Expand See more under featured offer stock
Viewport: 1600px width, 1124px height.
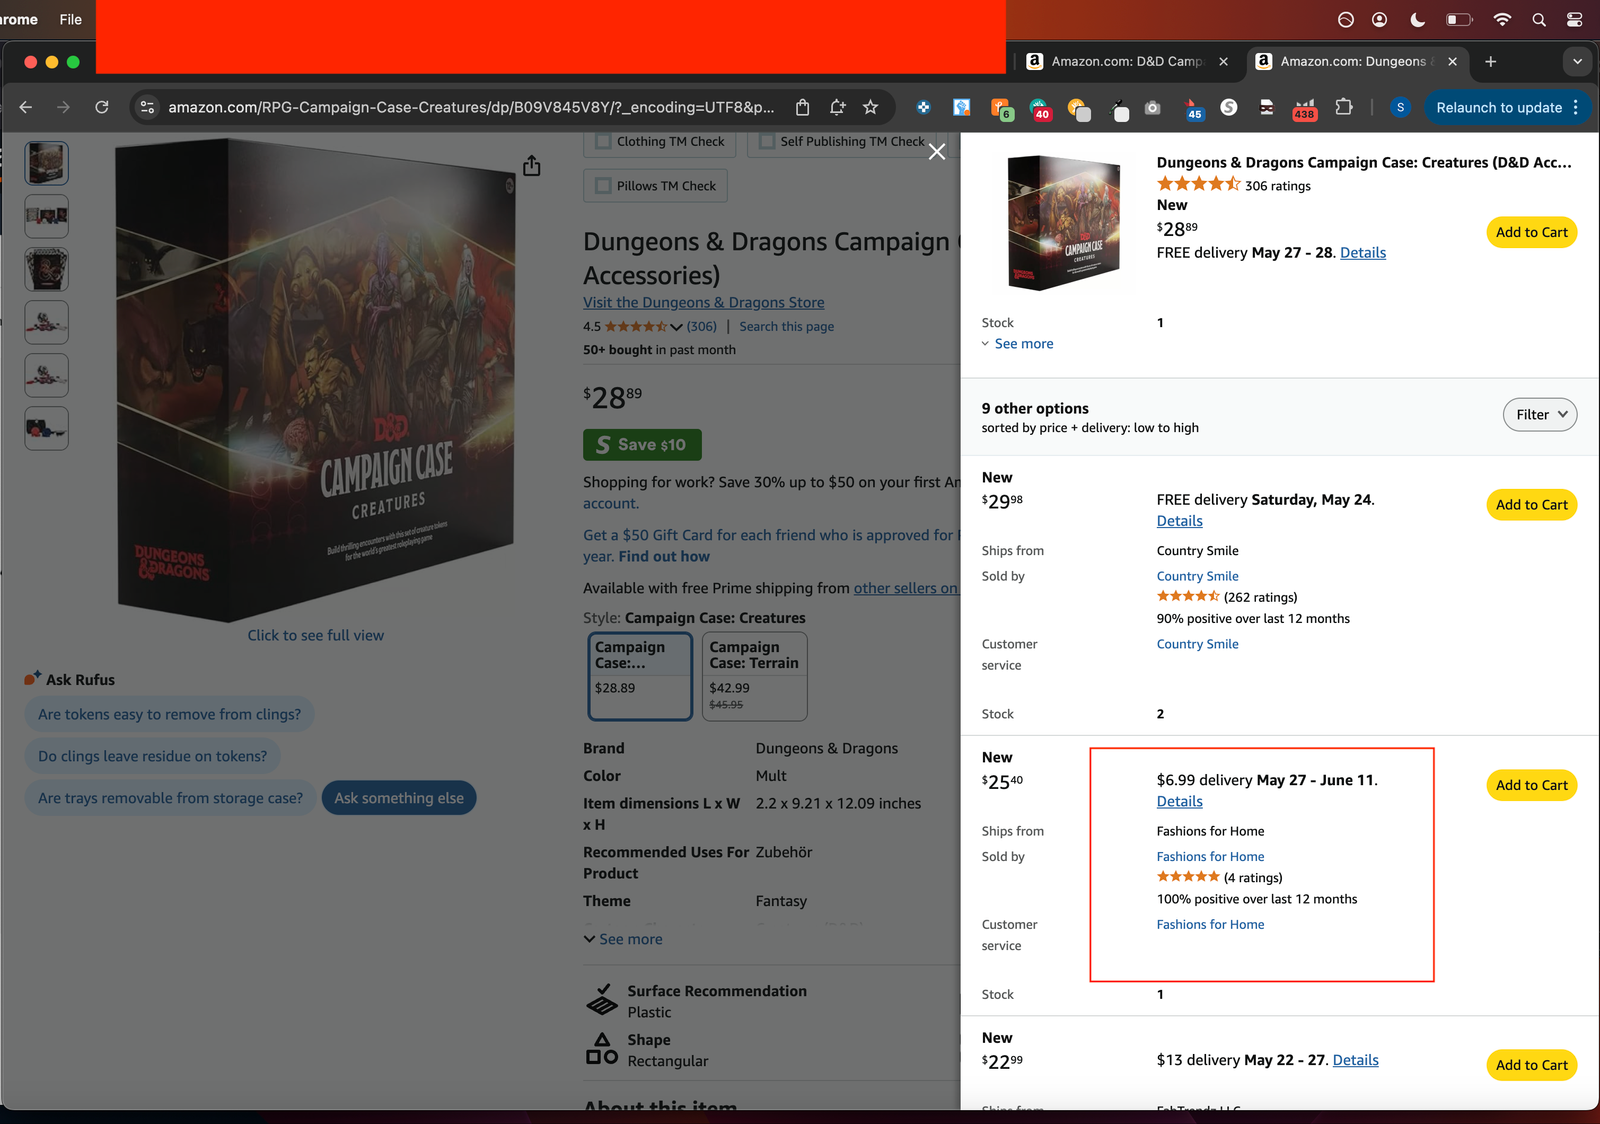tap(1017, 344)
